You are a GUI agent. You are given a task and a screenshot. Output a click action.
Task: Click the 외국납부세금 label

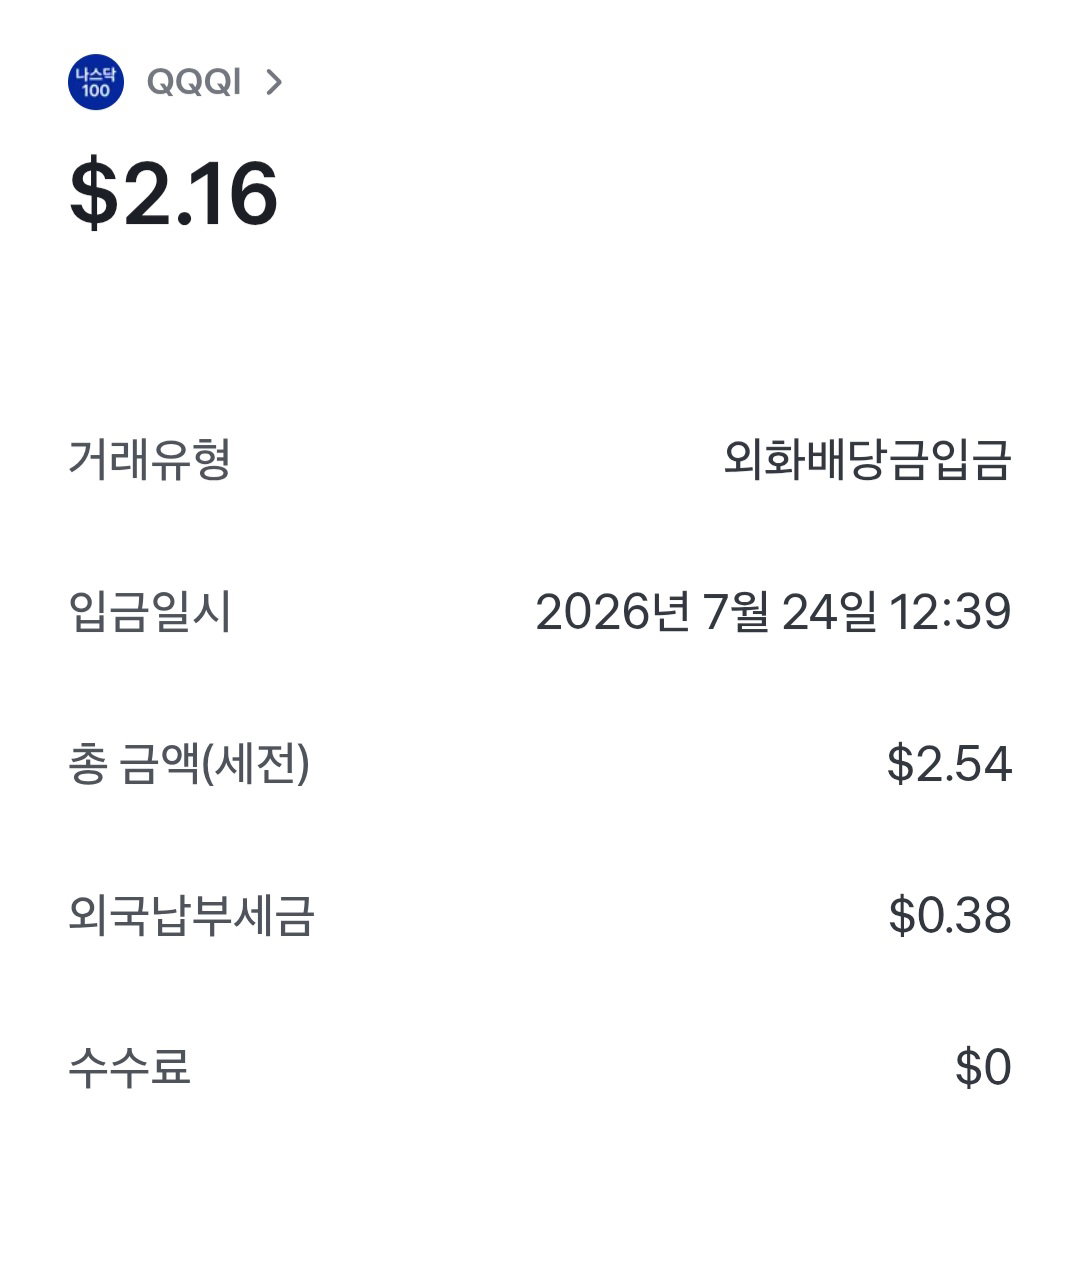pyautogui.click(x=191, y=916)
